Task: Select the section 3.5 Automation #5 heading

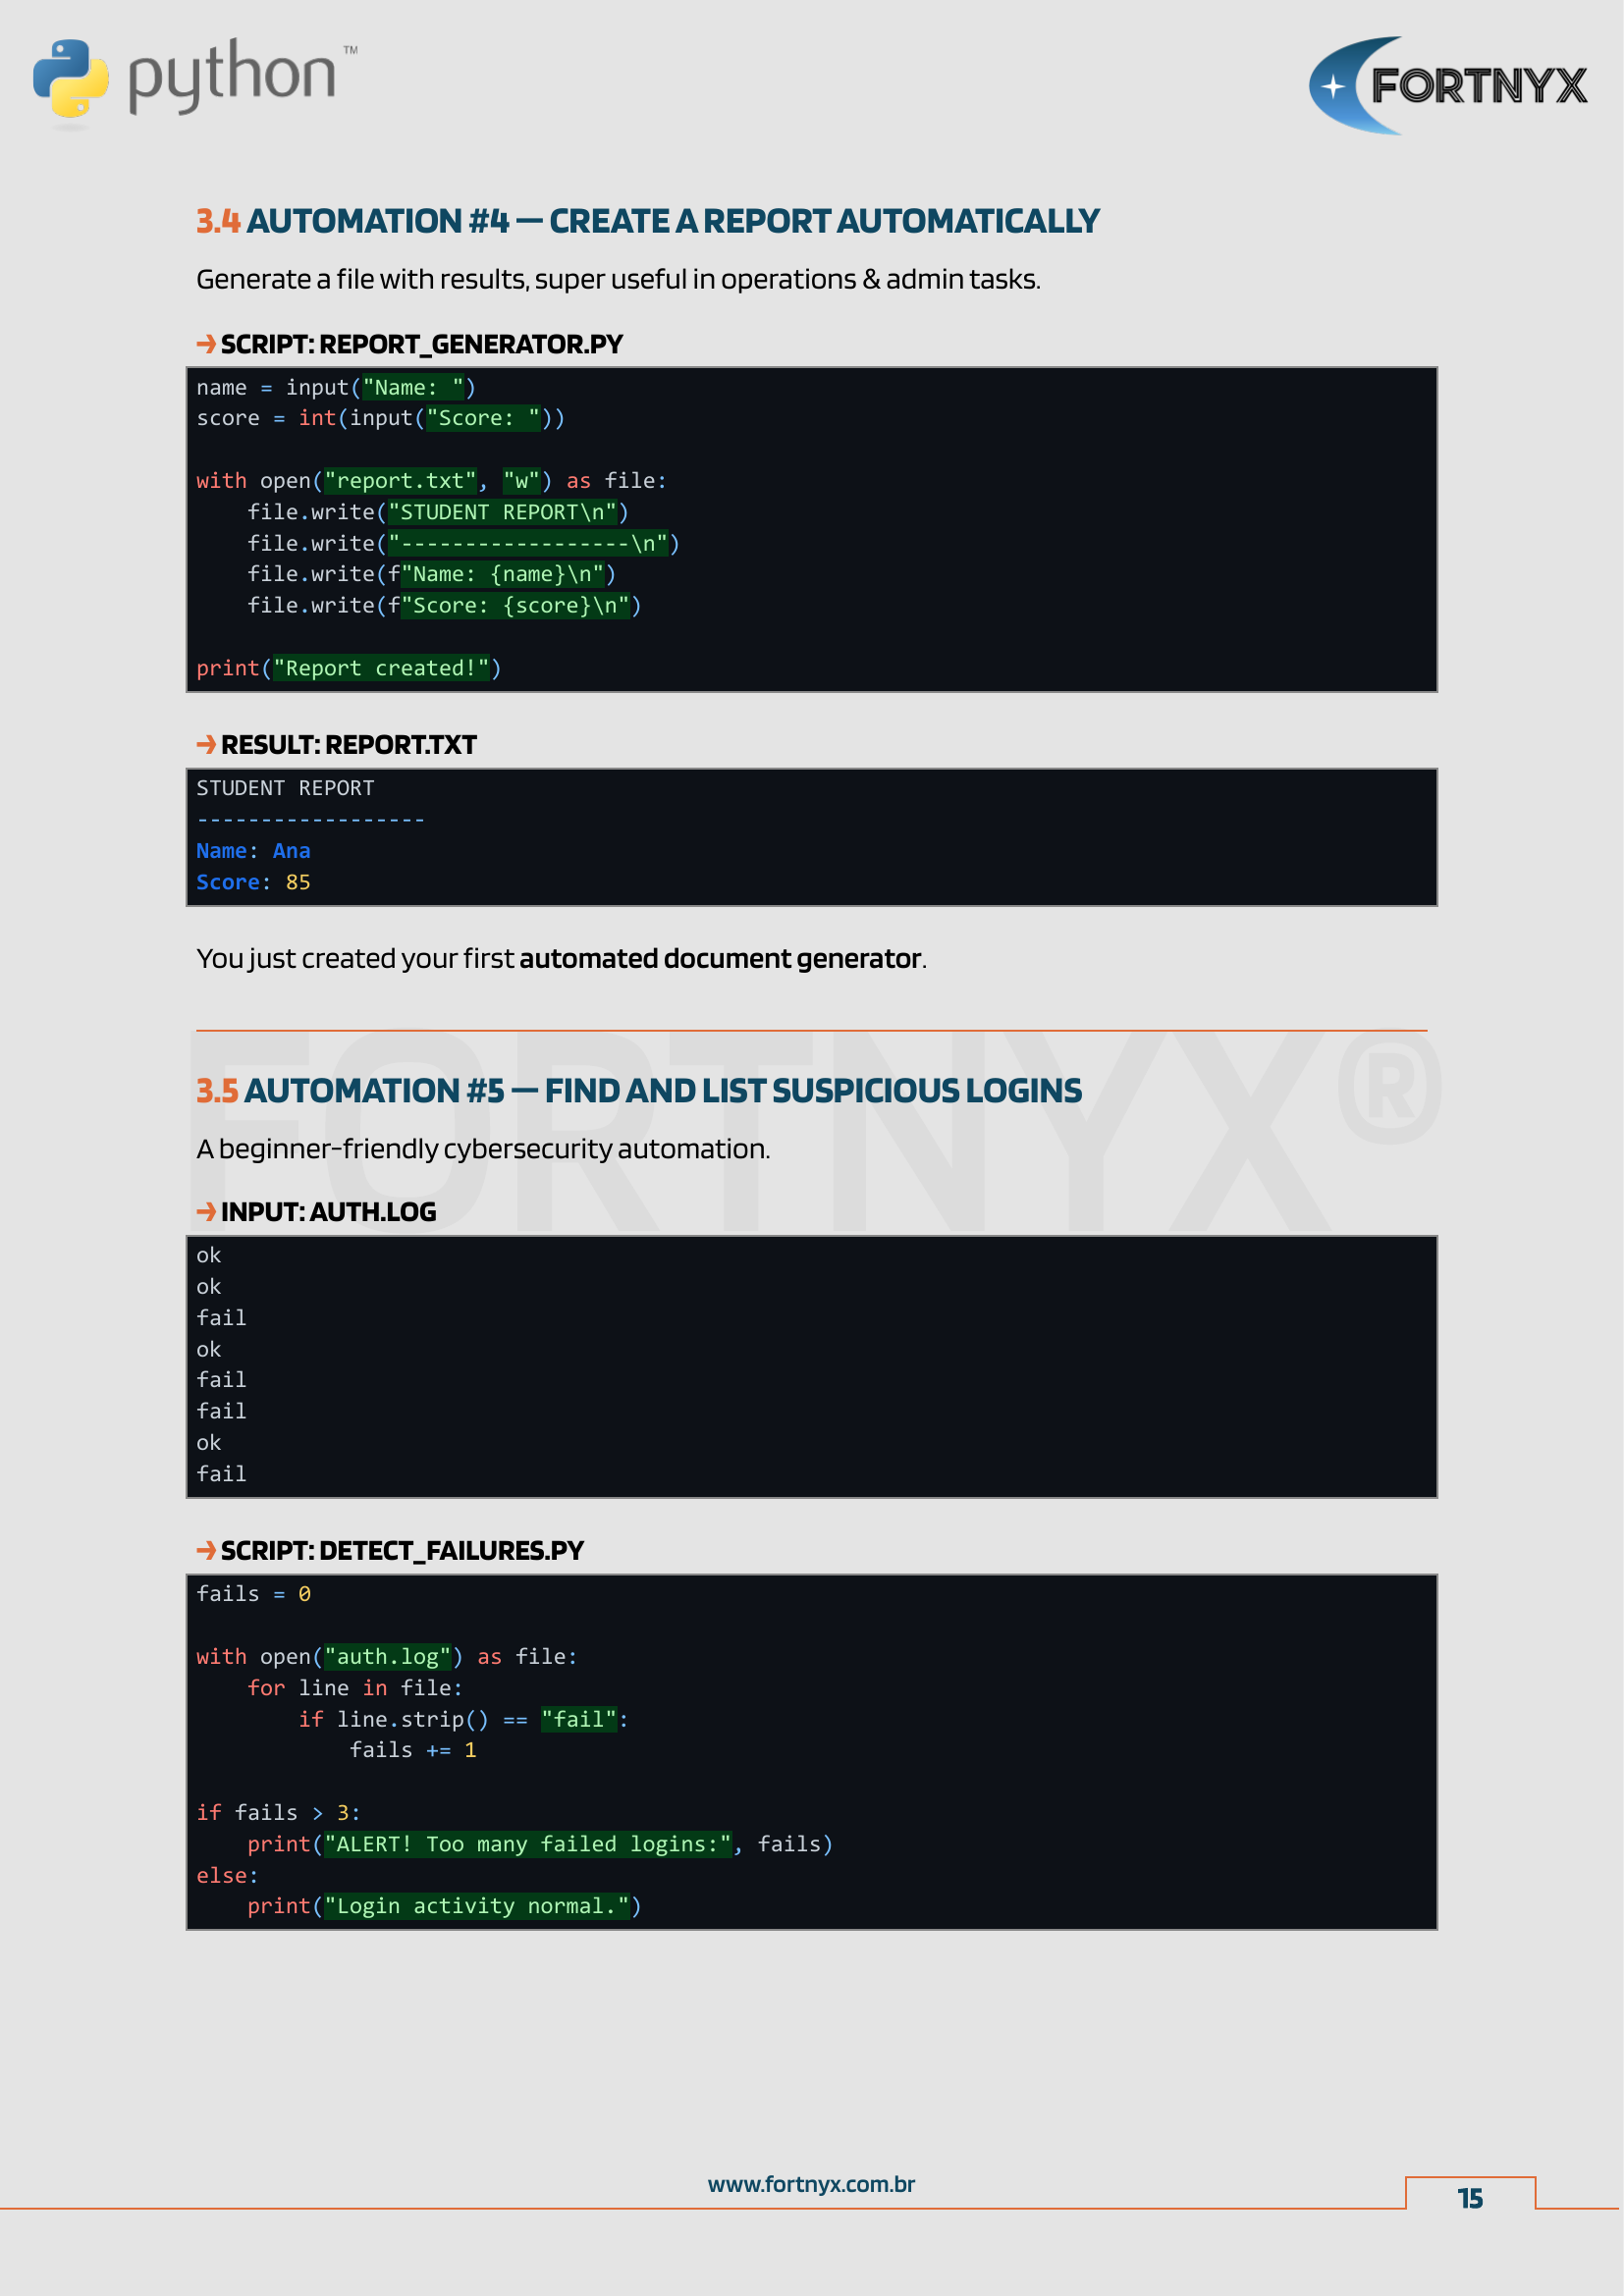Action: coord(638,1090)
